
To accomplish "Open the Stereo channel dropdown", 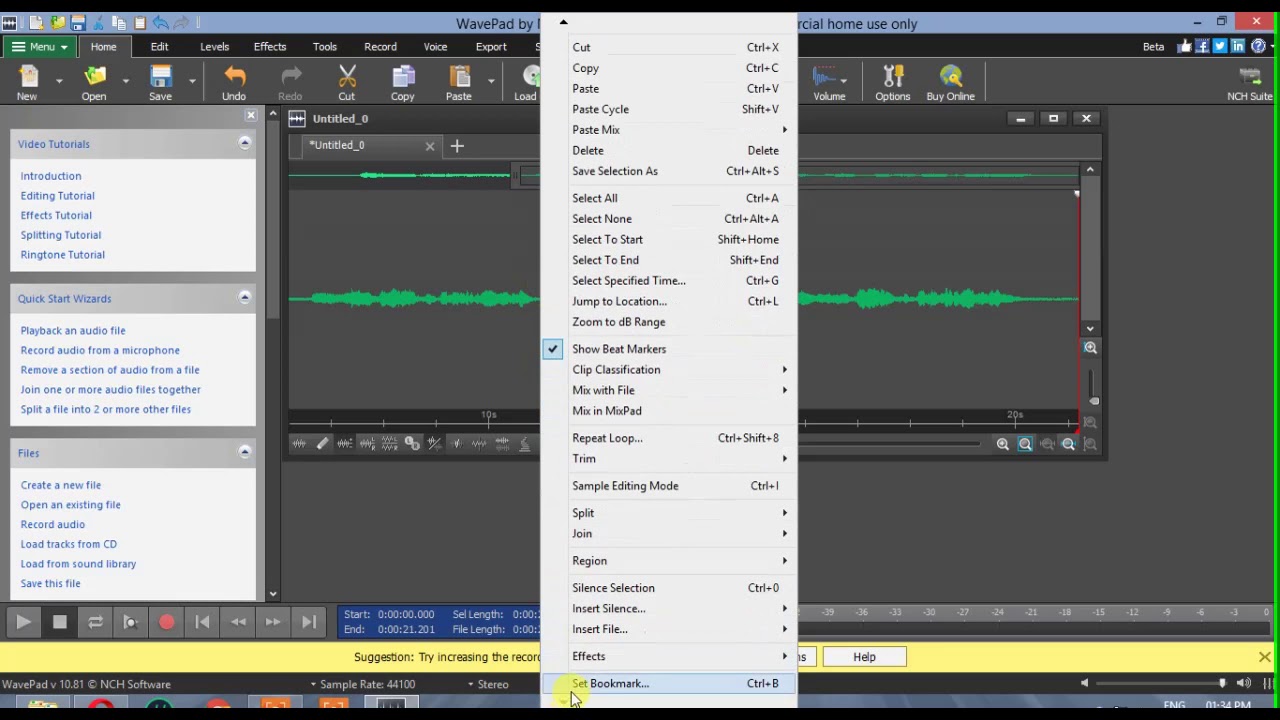I will point(489,684).
